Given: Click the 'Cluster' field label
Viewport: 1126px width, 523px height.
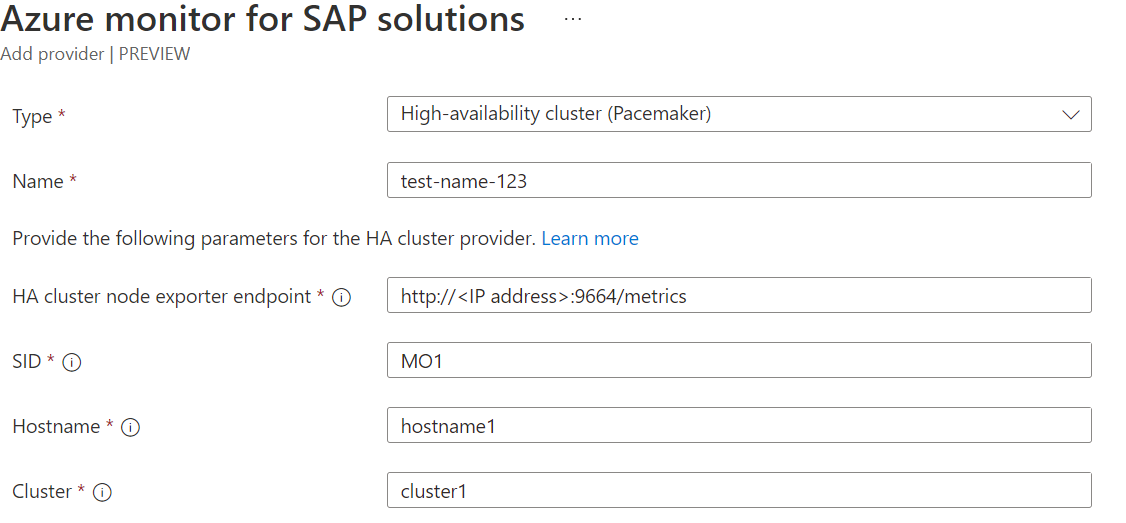Looking at the screenshot, I should [x=42, y=492].
